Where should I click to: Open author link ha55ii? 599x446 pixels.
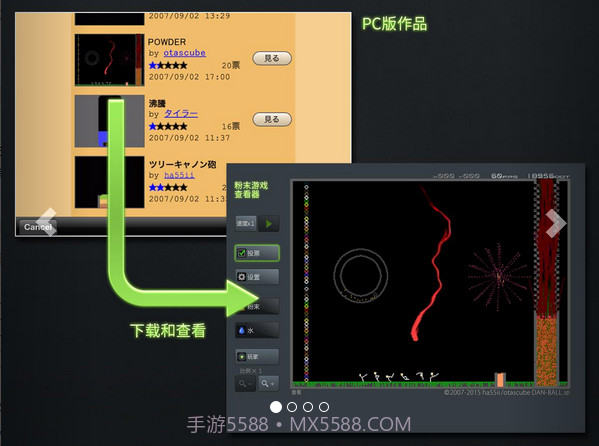(x=180, y=175)
